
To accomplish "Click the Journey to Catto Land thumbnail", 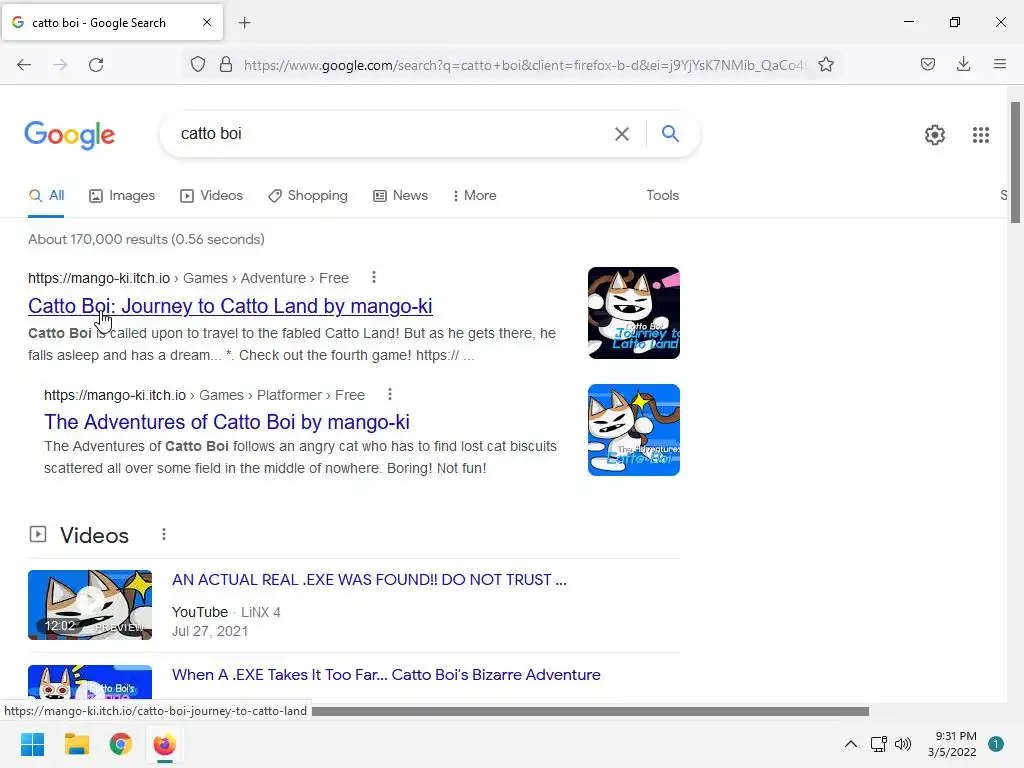I will (x=633, y=313).
